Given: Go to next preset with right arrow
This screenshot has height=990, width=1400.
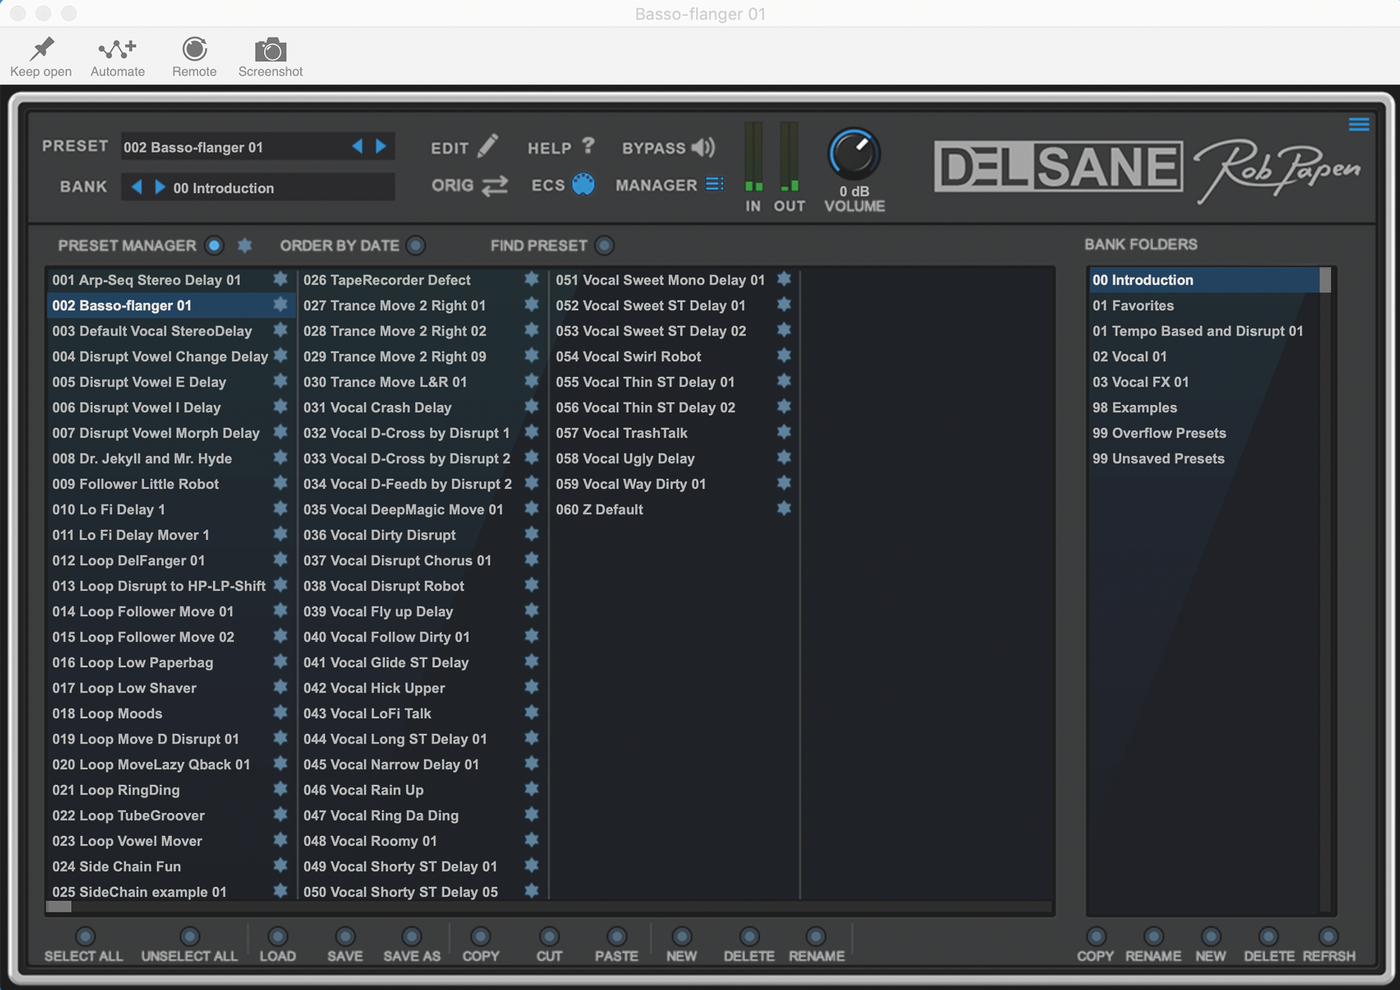Looking at the screenshot, I should 381,146.
